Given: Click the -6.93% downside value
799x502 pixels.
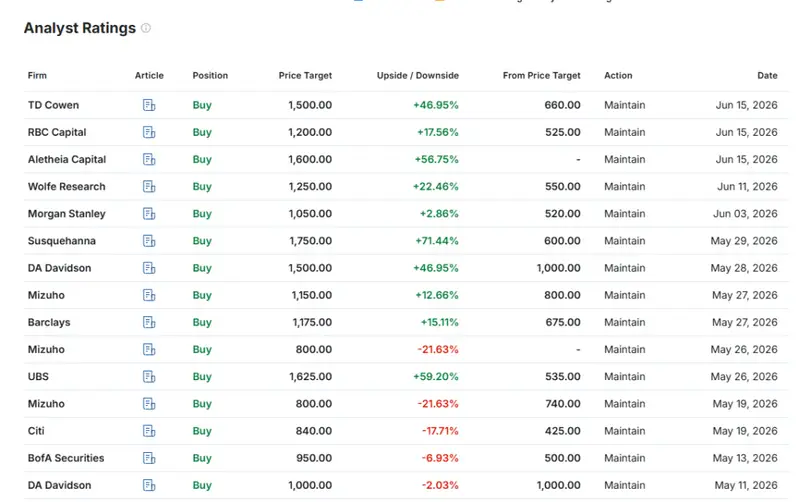Looking at the screenshot, I should click(440, 458).
